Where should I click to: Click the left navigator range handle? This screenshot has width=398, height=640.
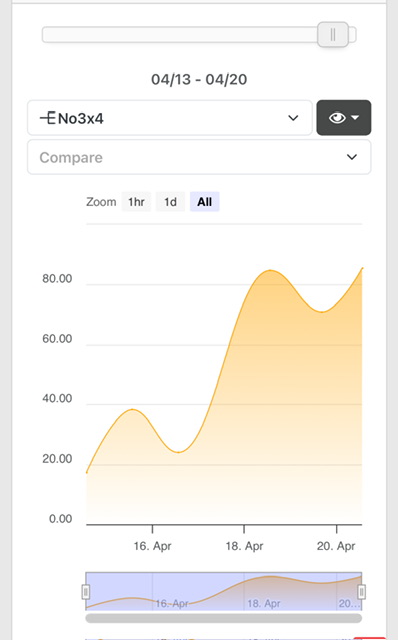(x=86, y=591)
